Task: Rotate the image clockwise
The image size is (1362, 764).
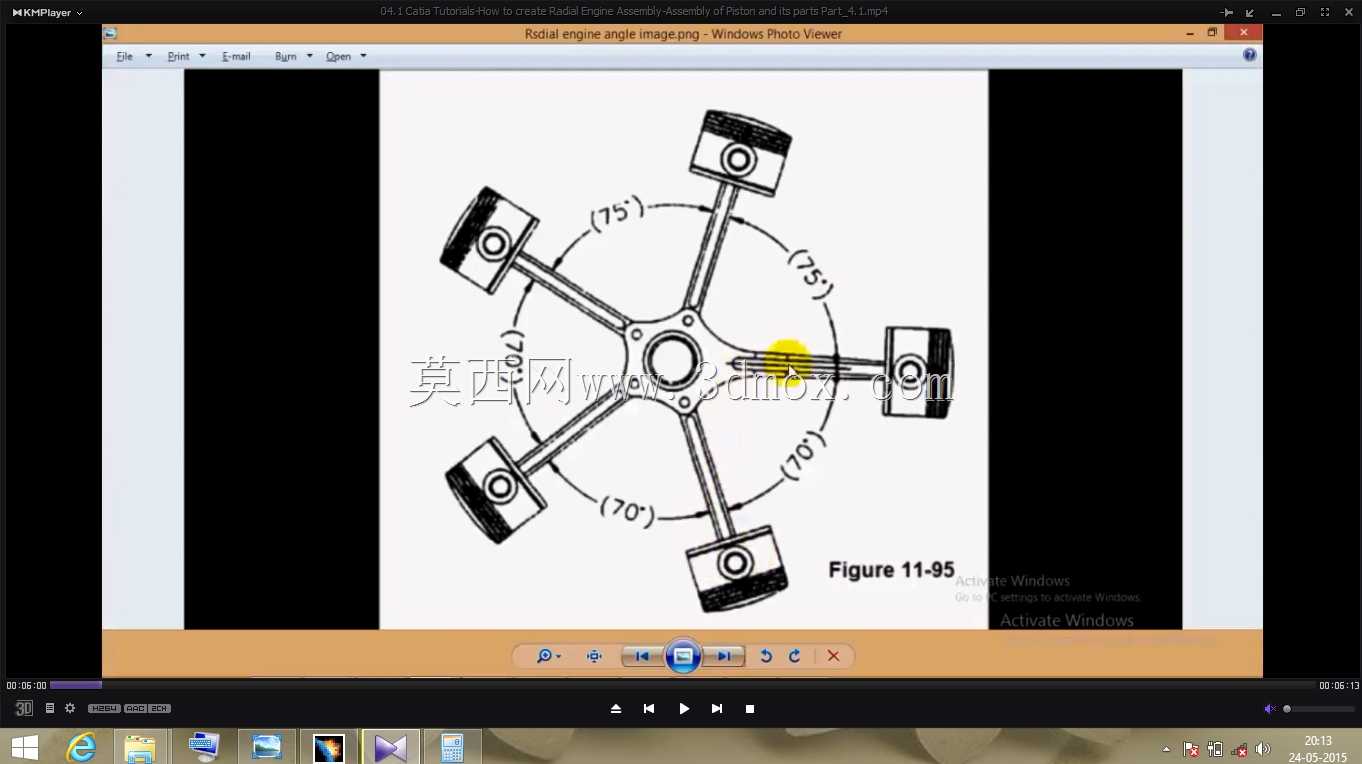Action: [x=795, y=656]
